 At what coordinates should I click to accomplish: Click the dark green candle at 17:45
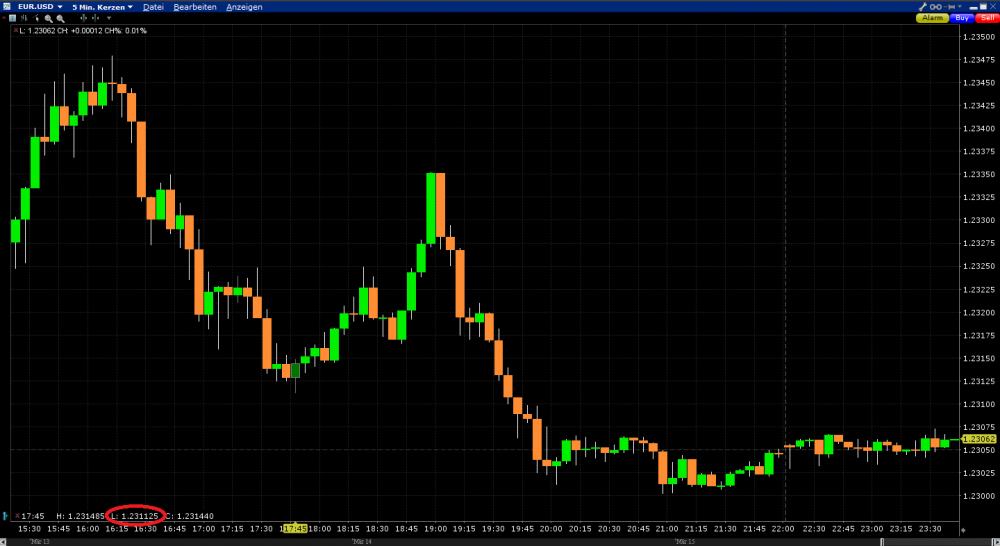[x=295, y=371]
